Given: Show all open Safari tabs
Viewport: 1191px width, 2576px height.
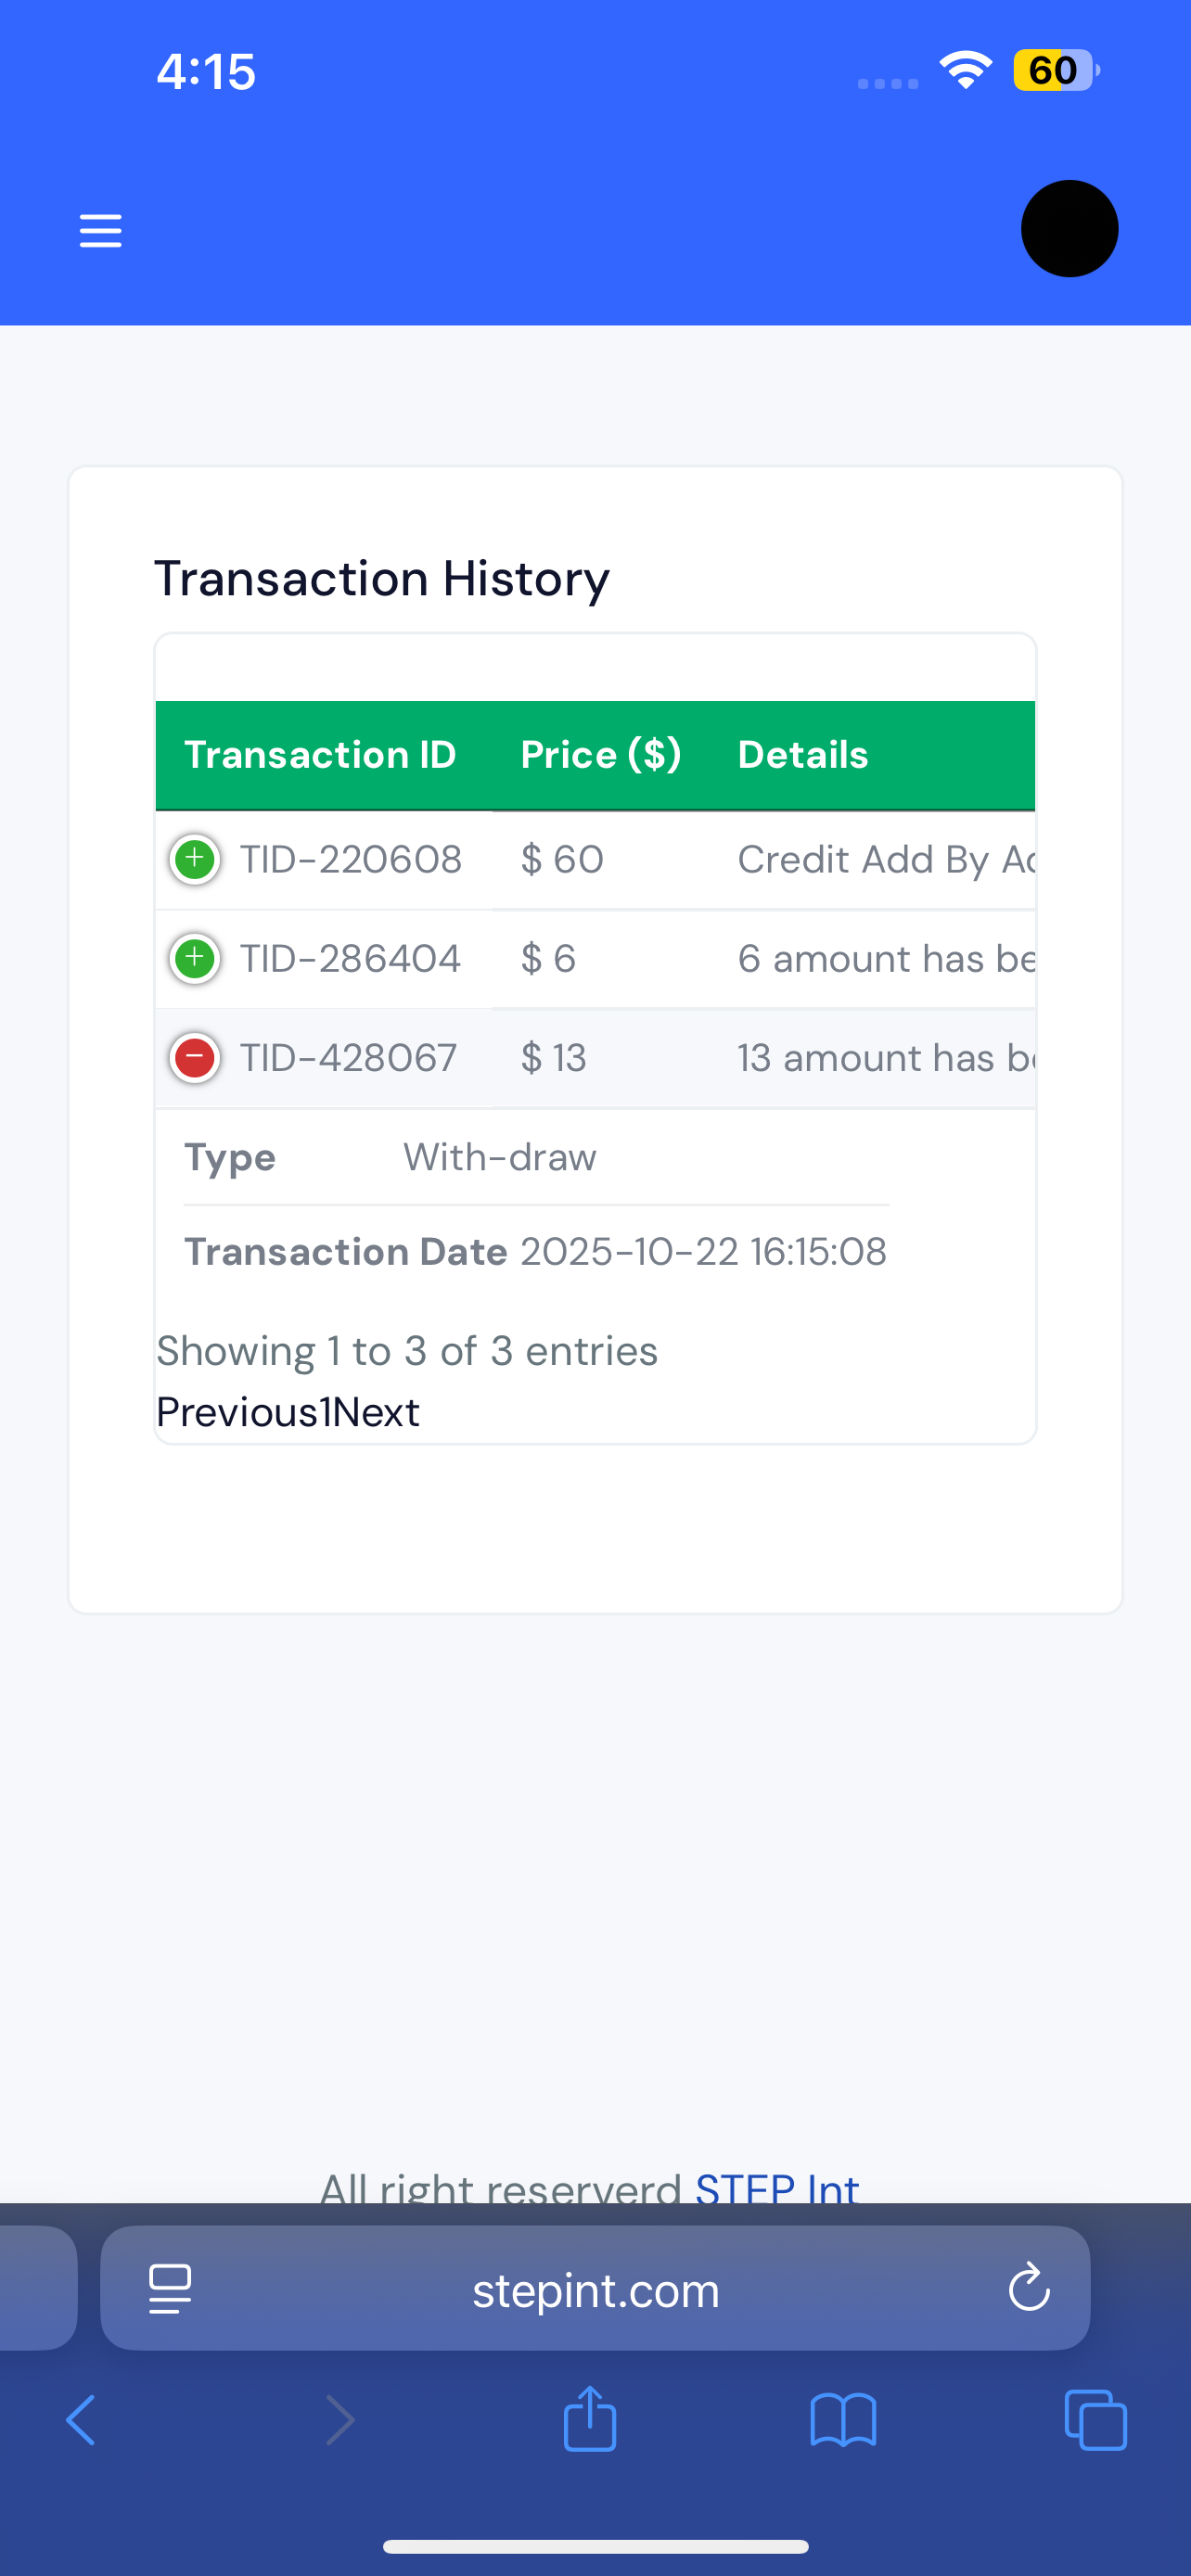Looking at the screenshot, I should point(1096,2420).
